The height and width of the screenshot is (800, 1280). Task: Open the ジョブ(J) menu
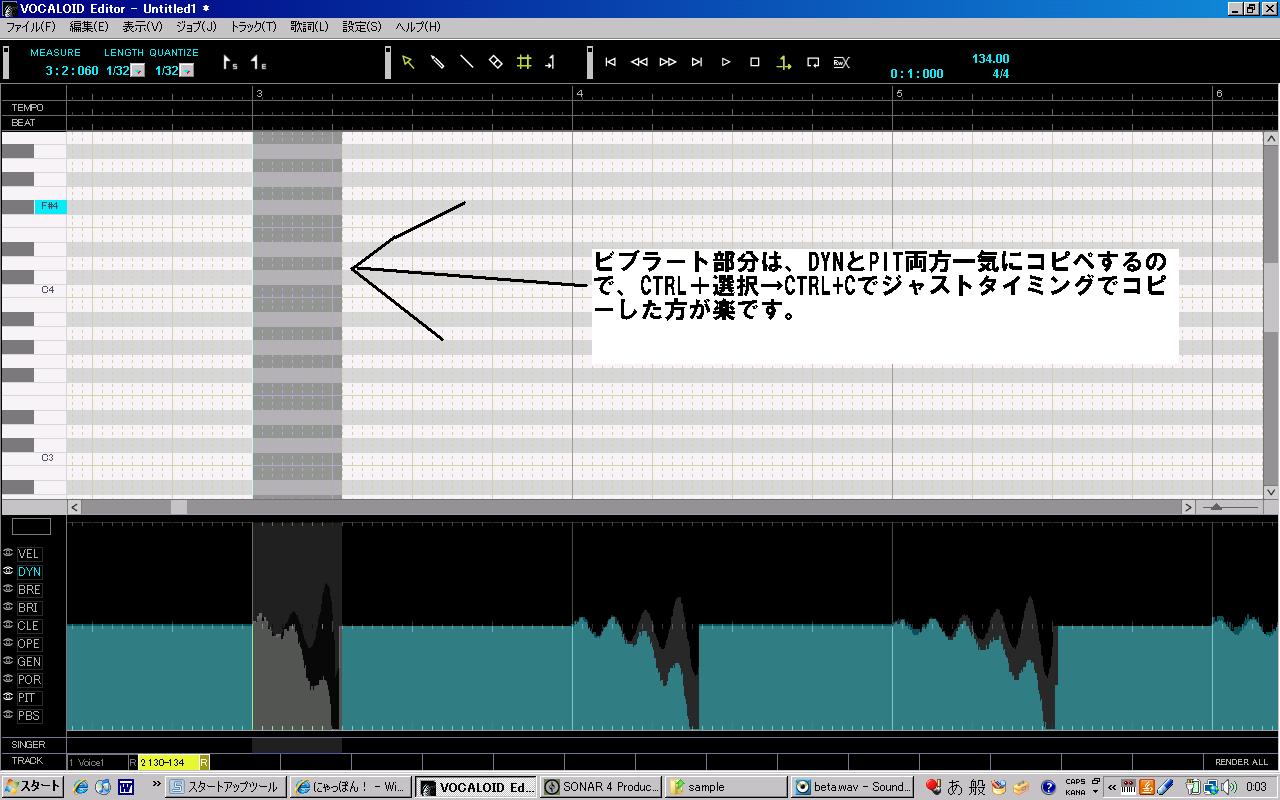tap(196, 27)
